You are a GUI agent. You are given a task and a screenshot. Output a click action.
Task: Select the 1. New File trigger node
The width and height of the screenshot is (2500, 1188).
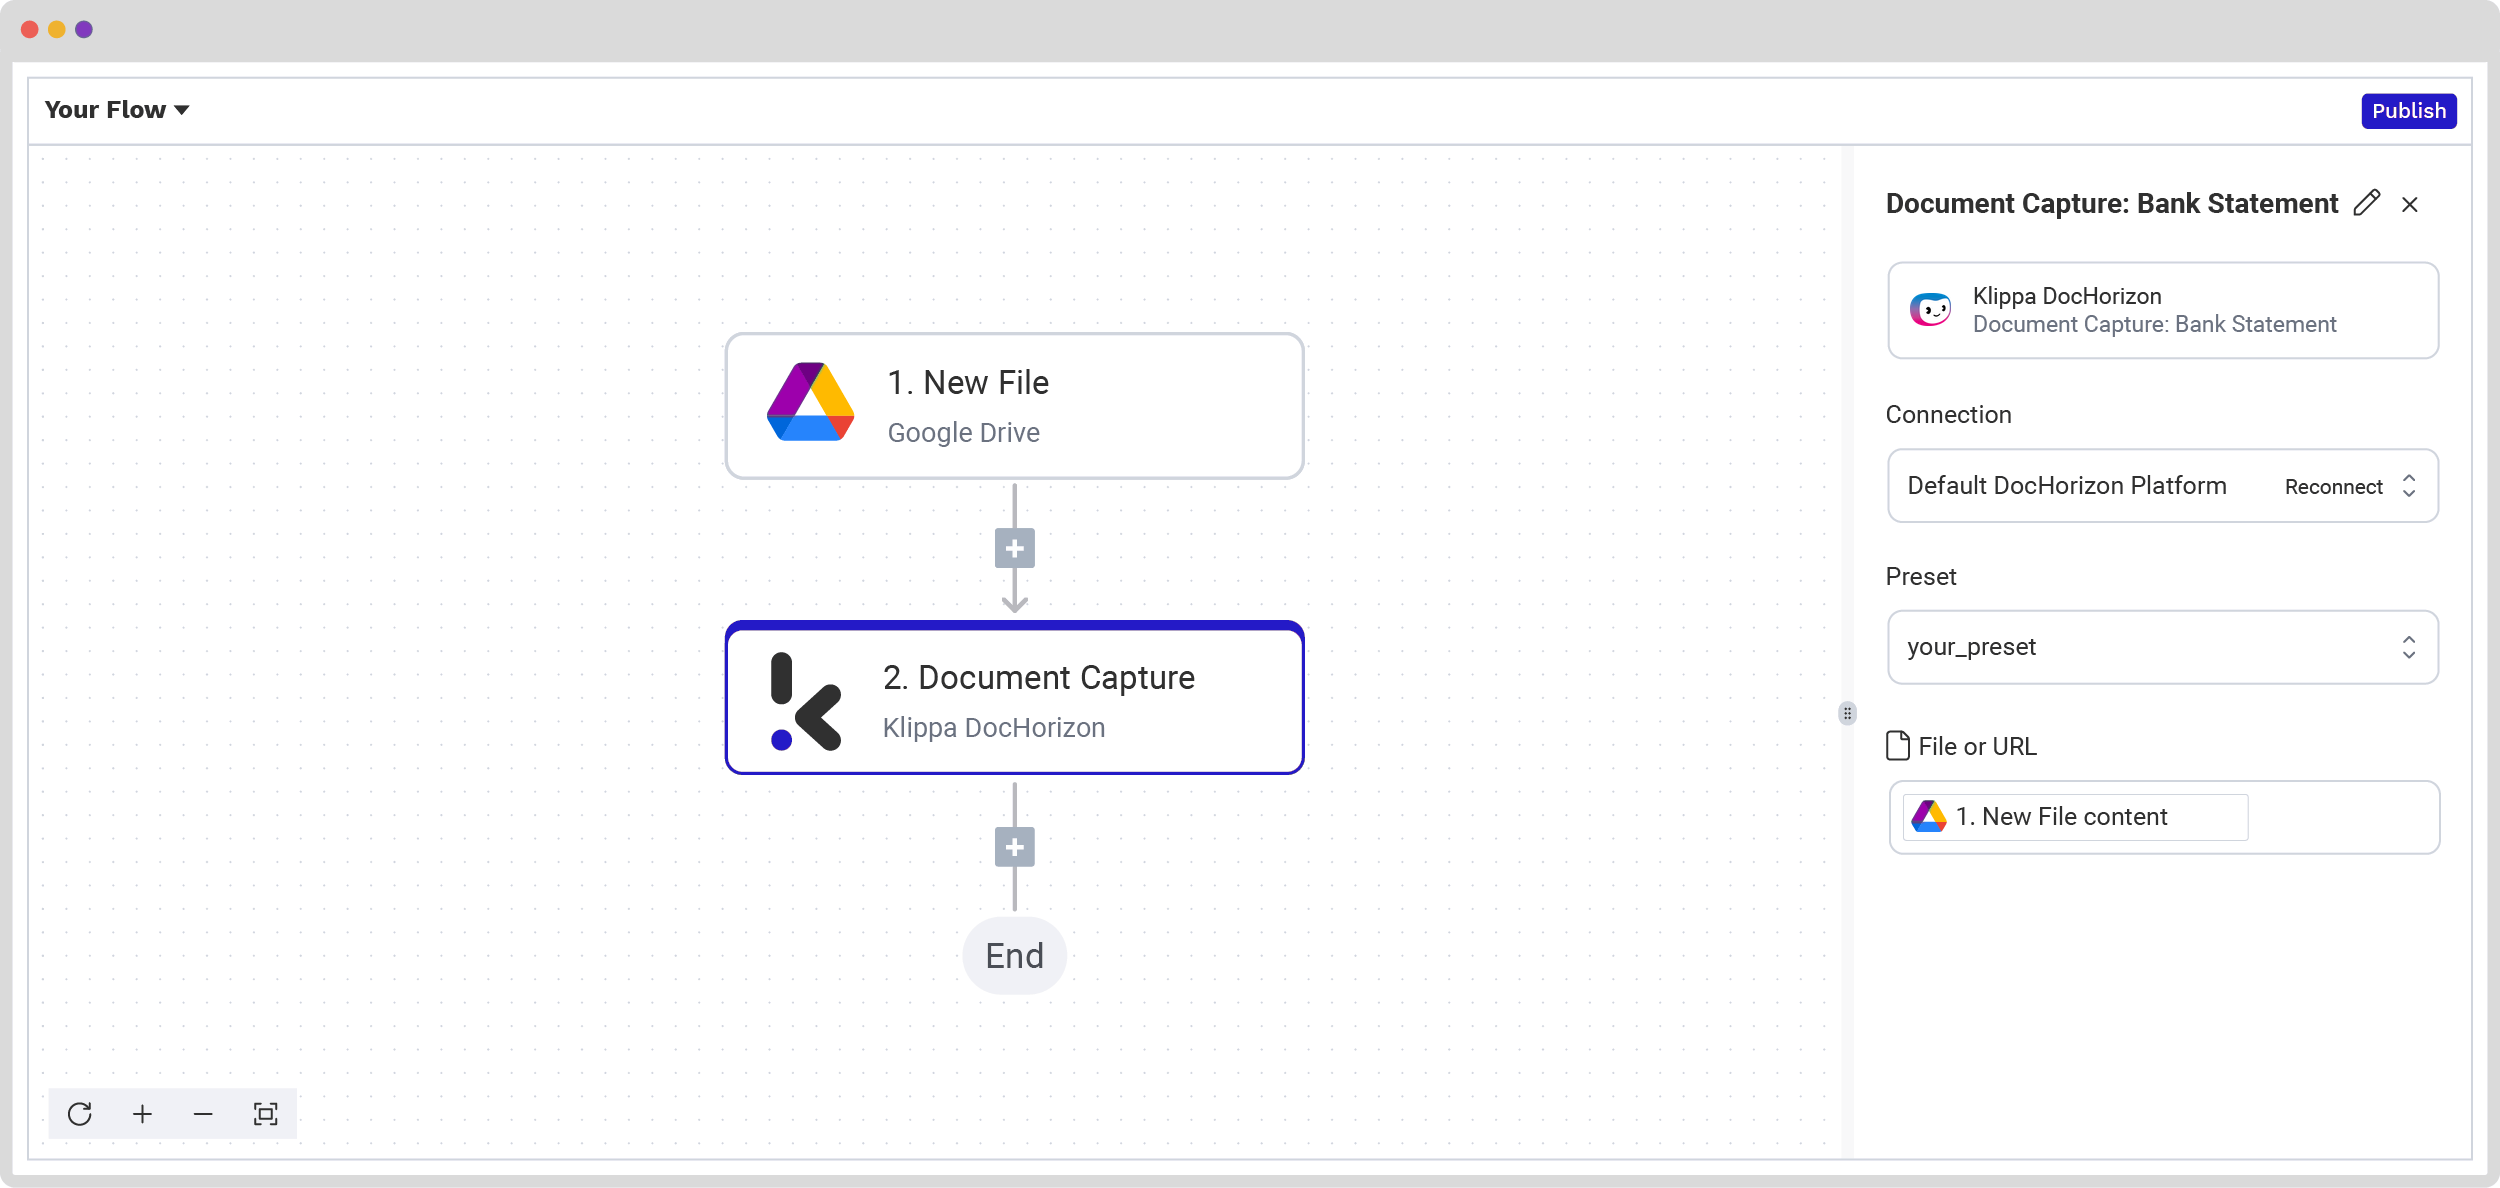pyautogui.click(x=1014, y=406)
